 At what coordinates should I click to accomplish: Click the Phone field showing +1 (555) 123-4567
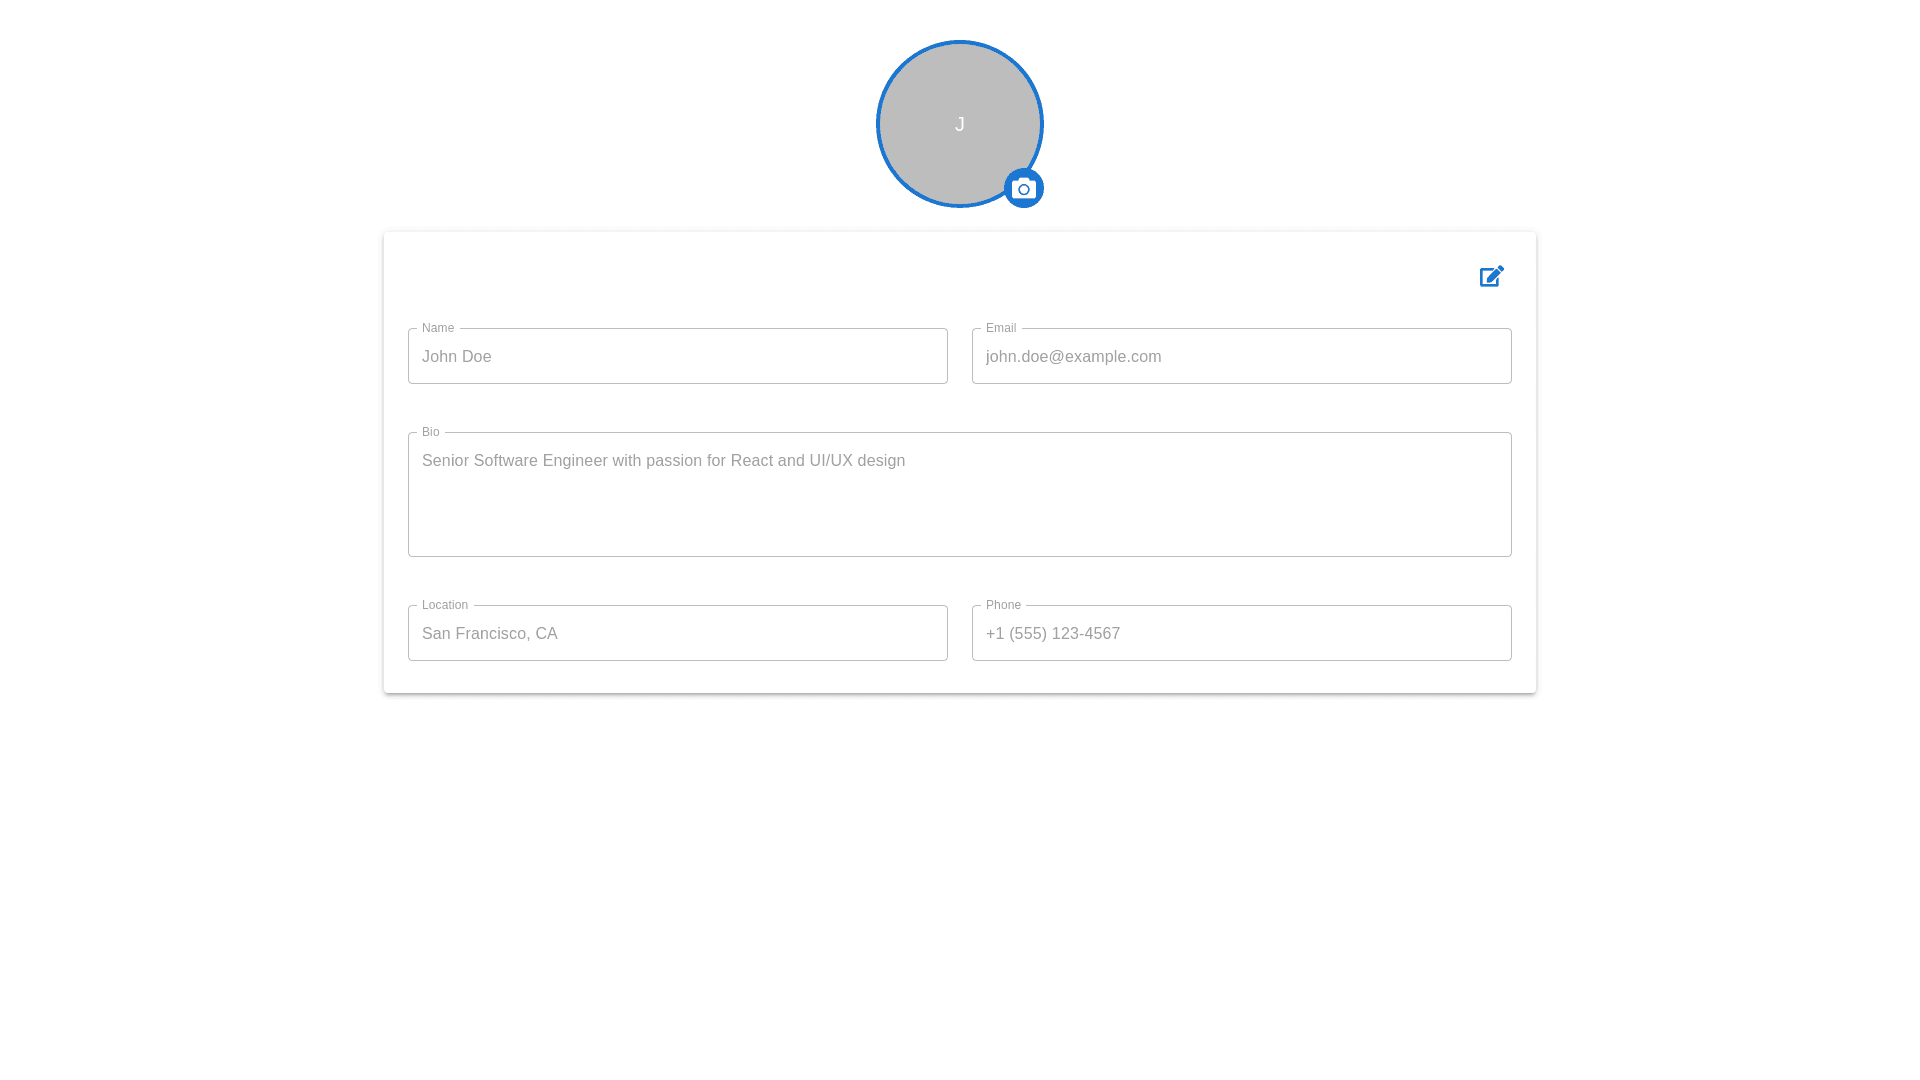[x=1241, y=633]
